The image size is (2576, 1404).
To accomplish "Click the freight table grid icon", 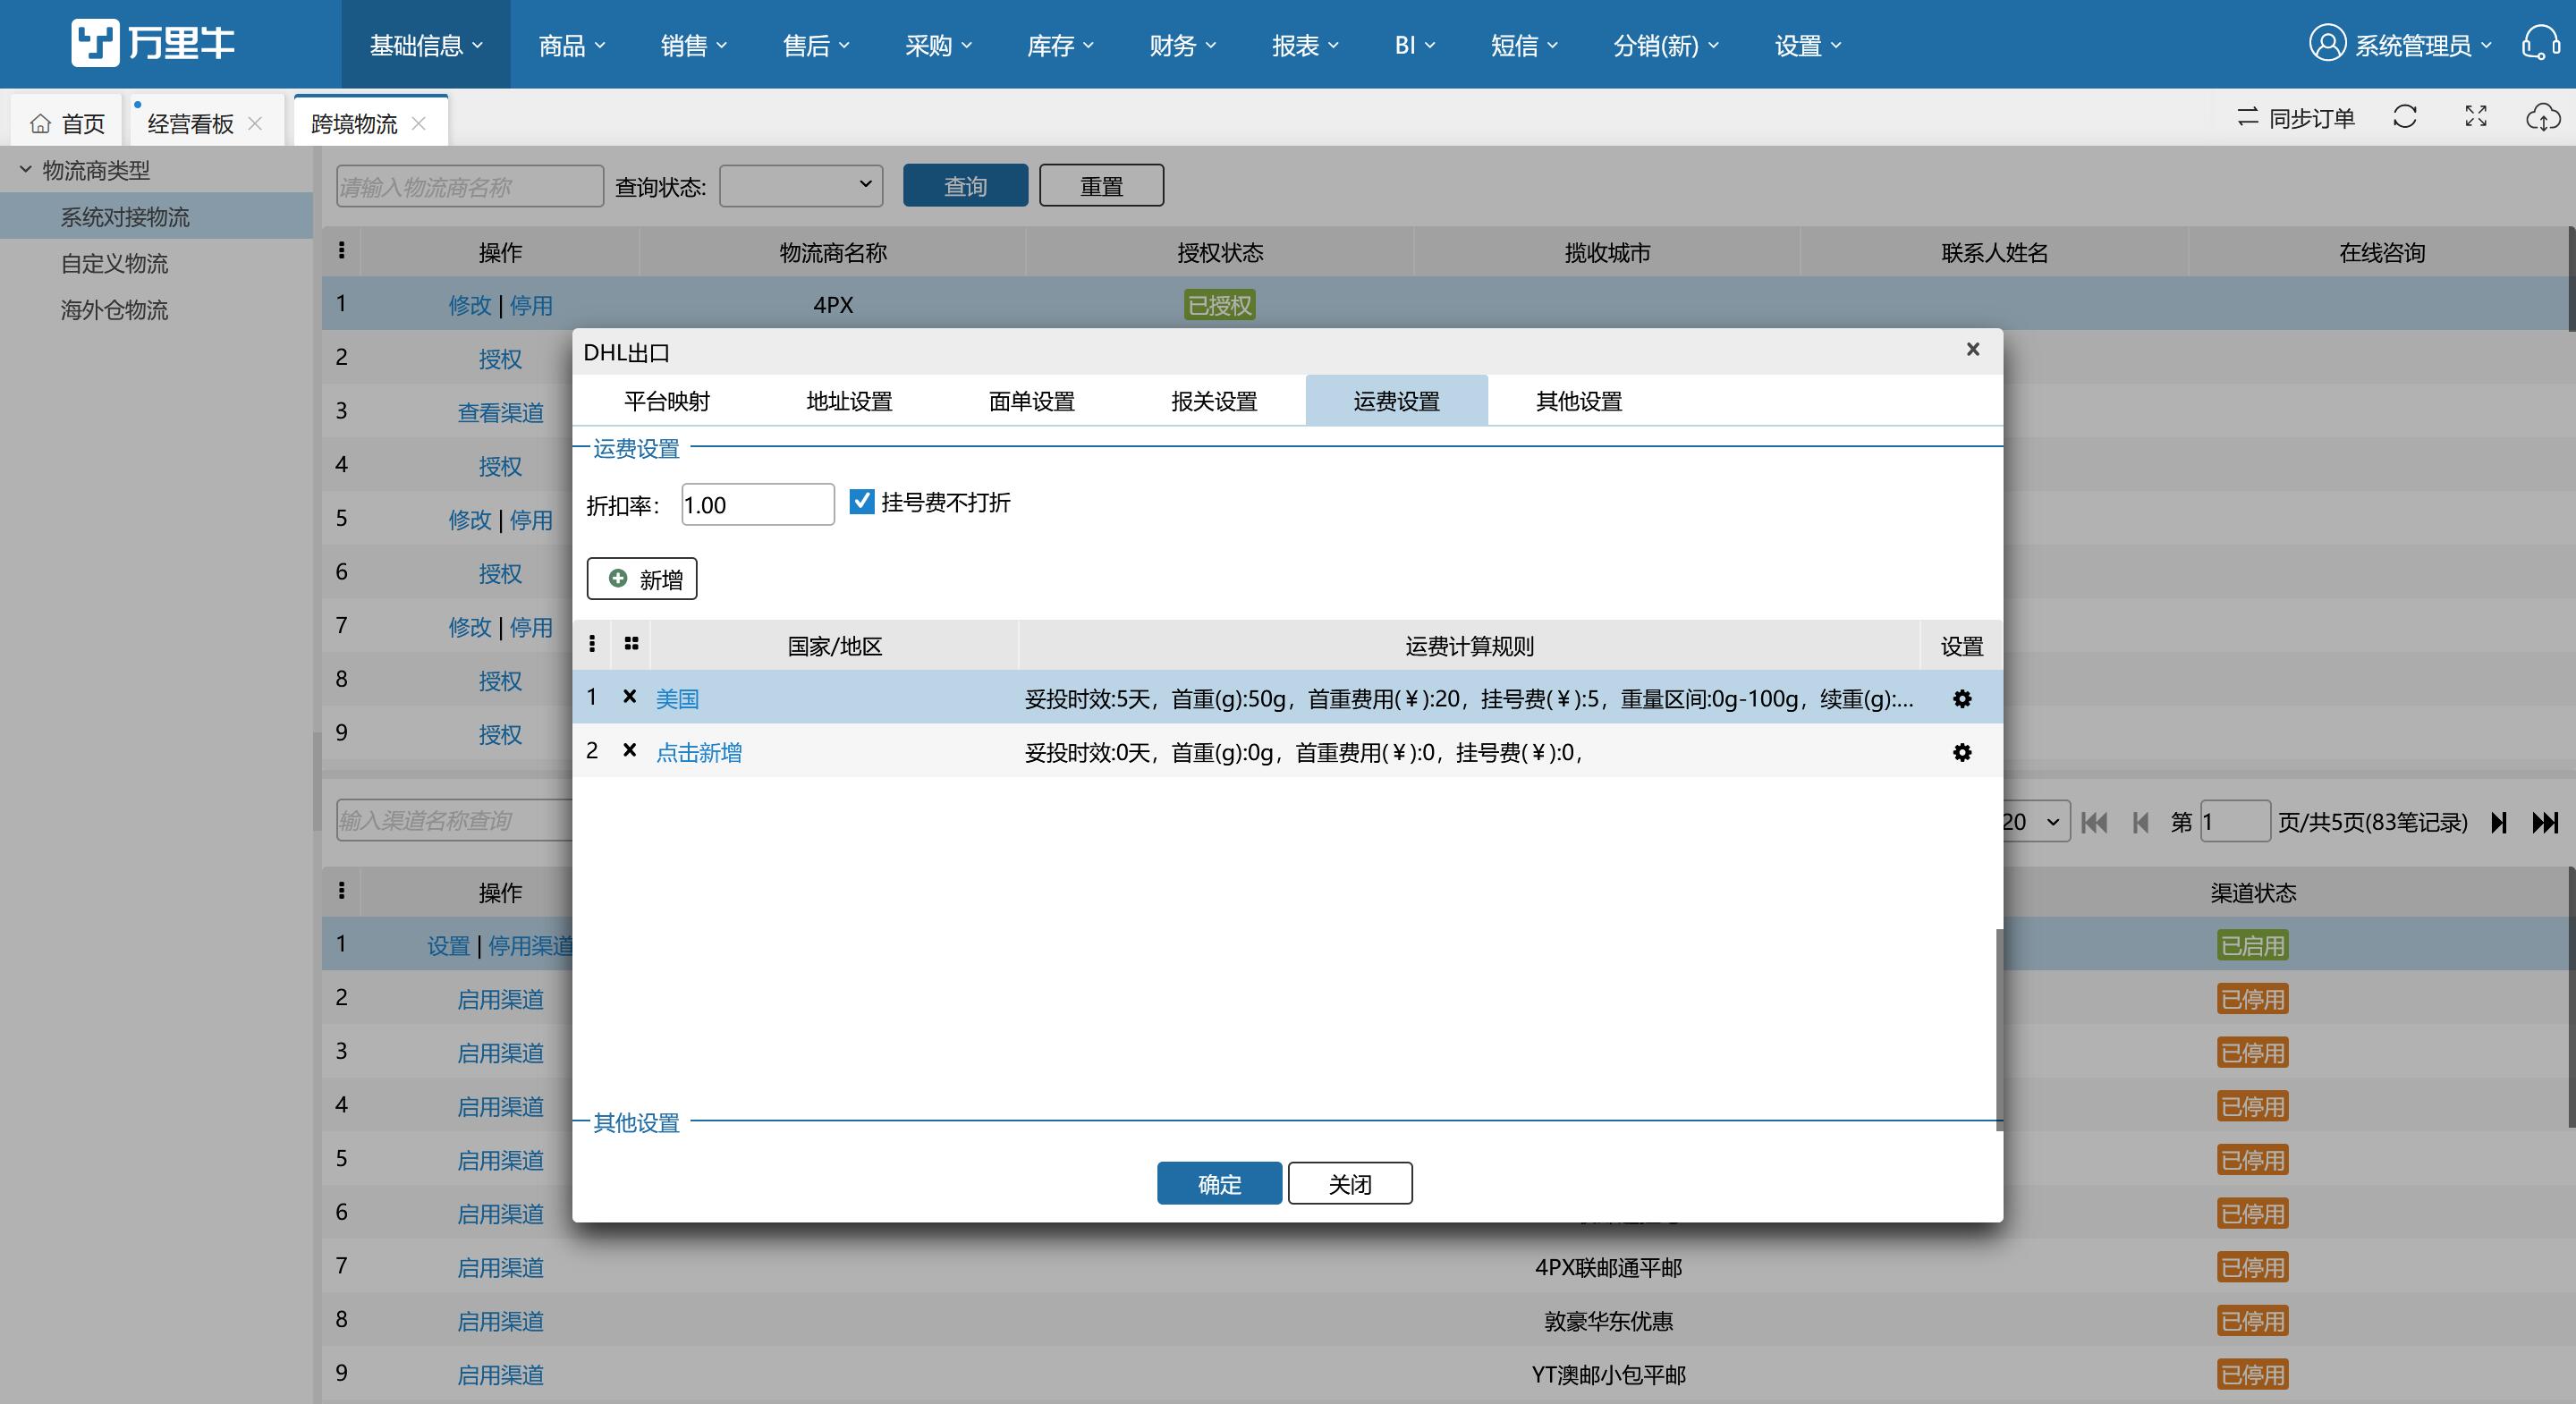I will coord(631,644).
